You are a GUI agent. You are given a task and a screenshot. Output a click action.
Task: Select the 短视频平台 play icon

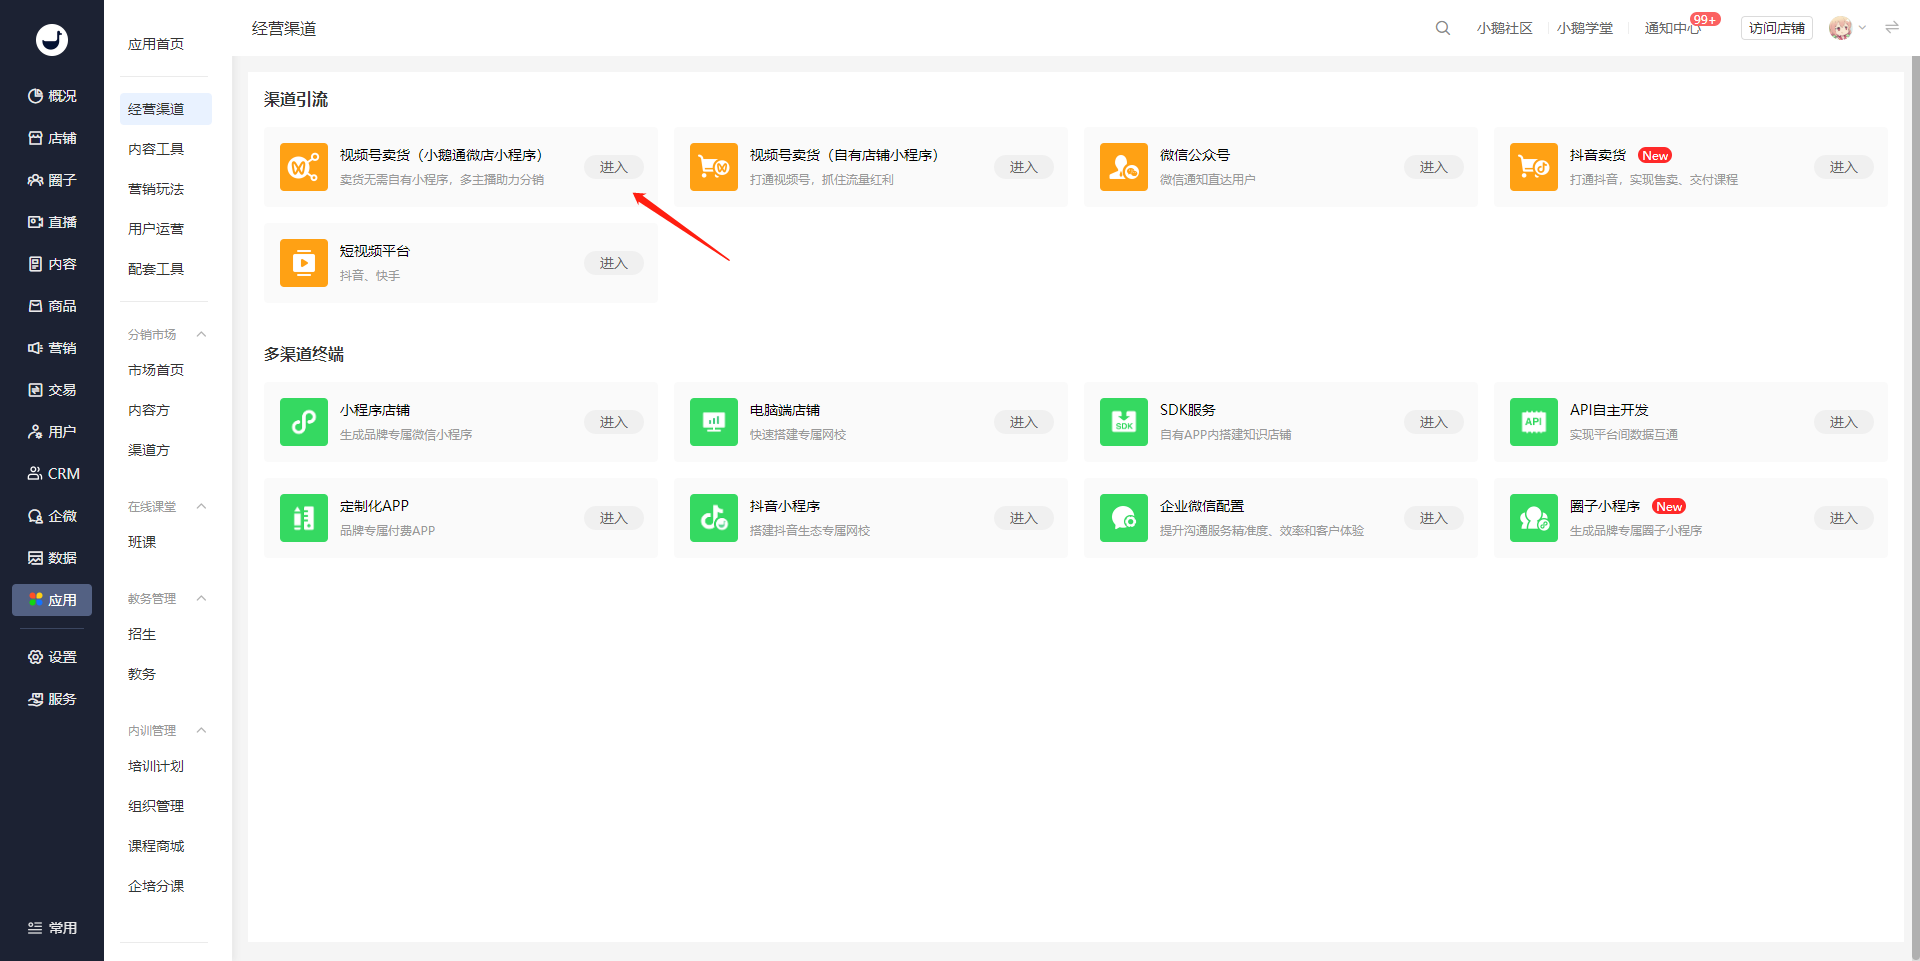[x=303, y=263]
